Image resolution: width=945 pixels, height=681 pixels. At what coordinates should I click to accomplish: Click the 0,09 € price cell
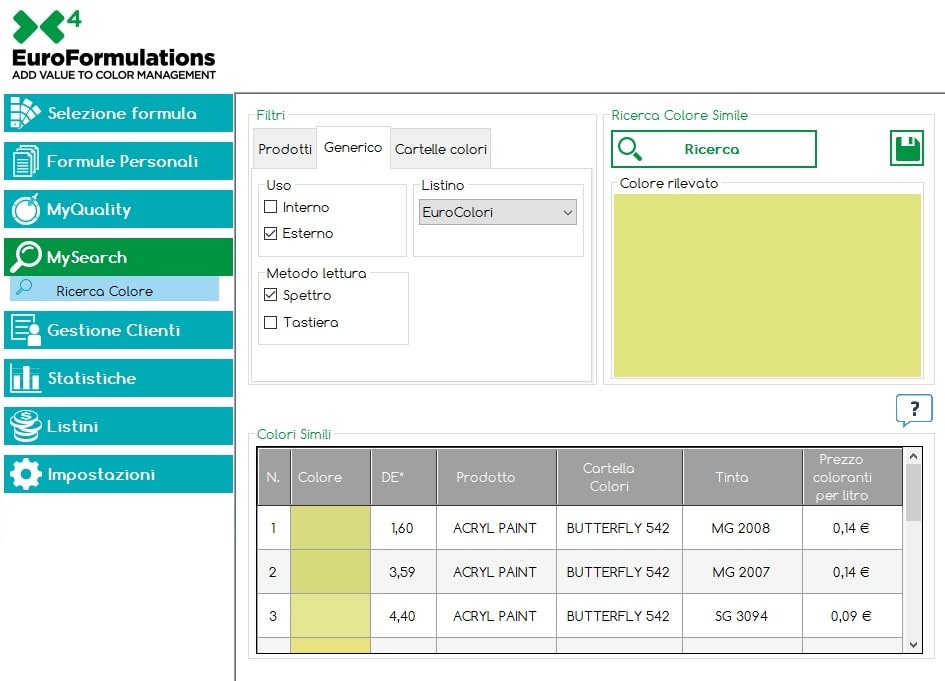[x=852, y=616]
